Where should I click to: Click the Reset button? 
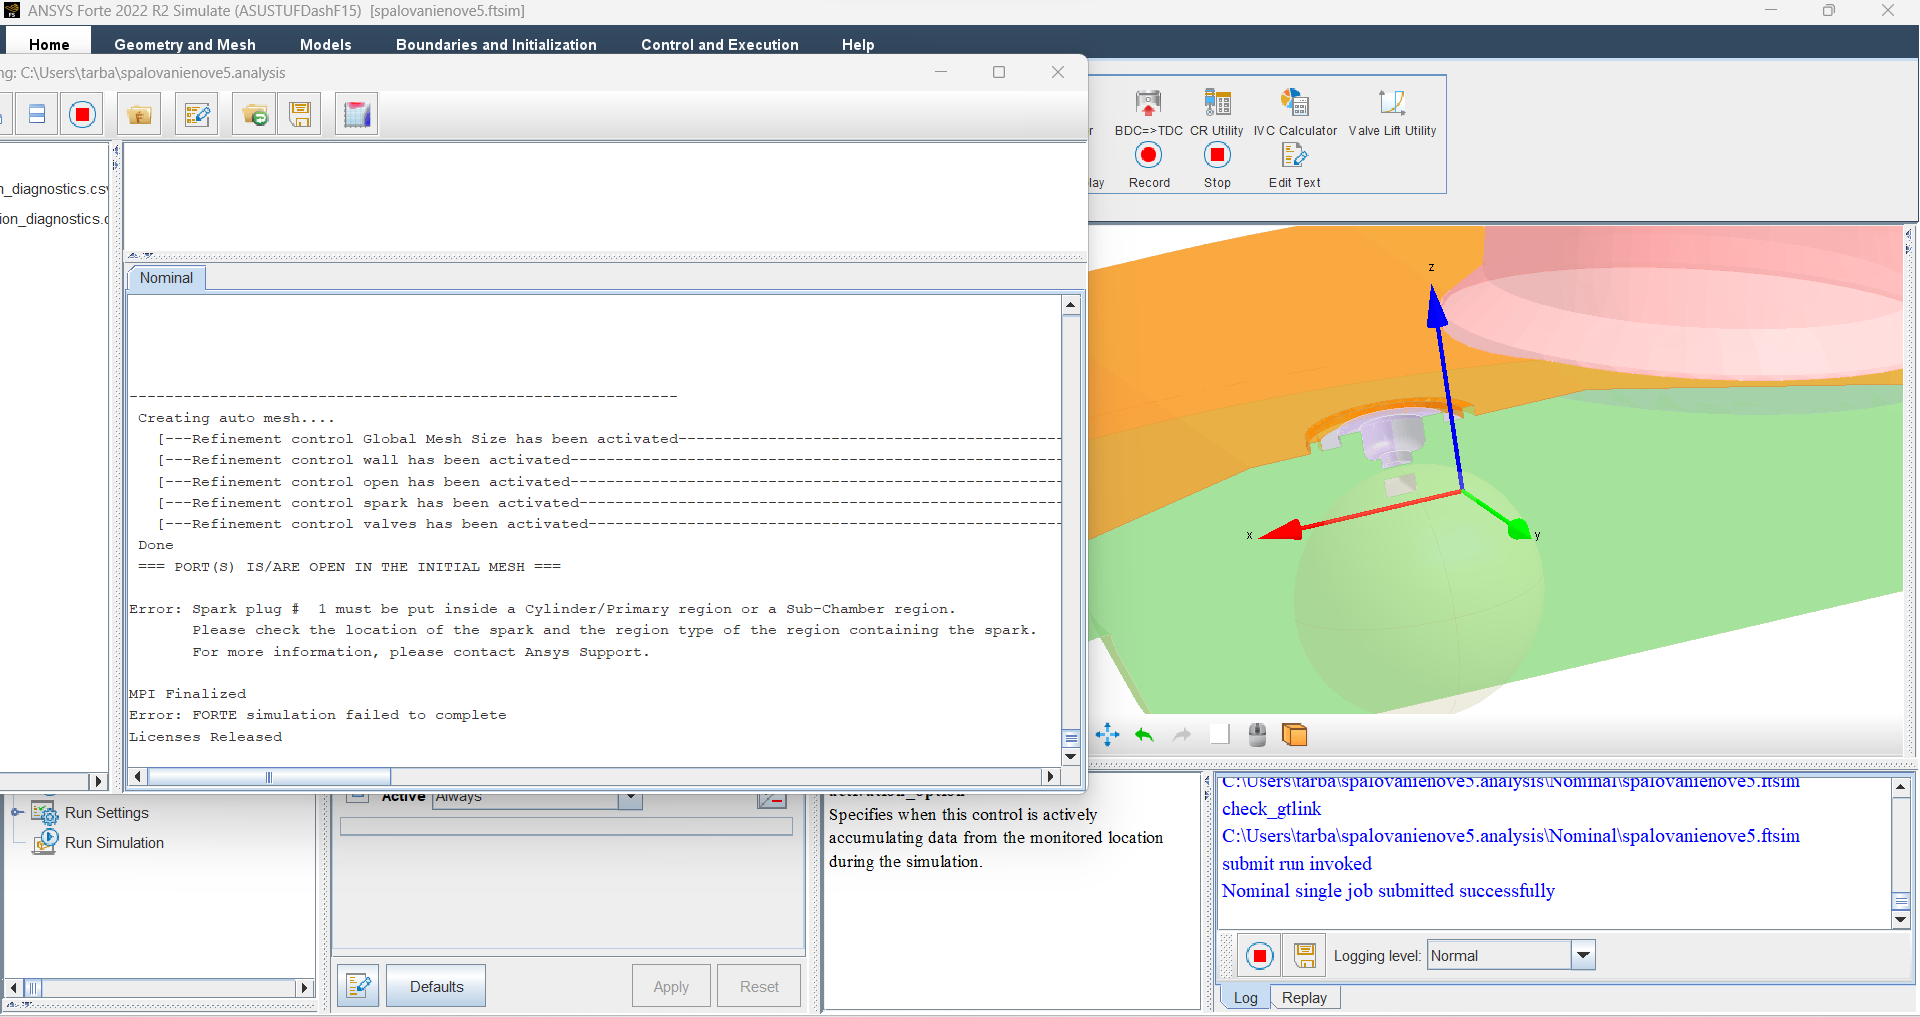pos(759,986)
